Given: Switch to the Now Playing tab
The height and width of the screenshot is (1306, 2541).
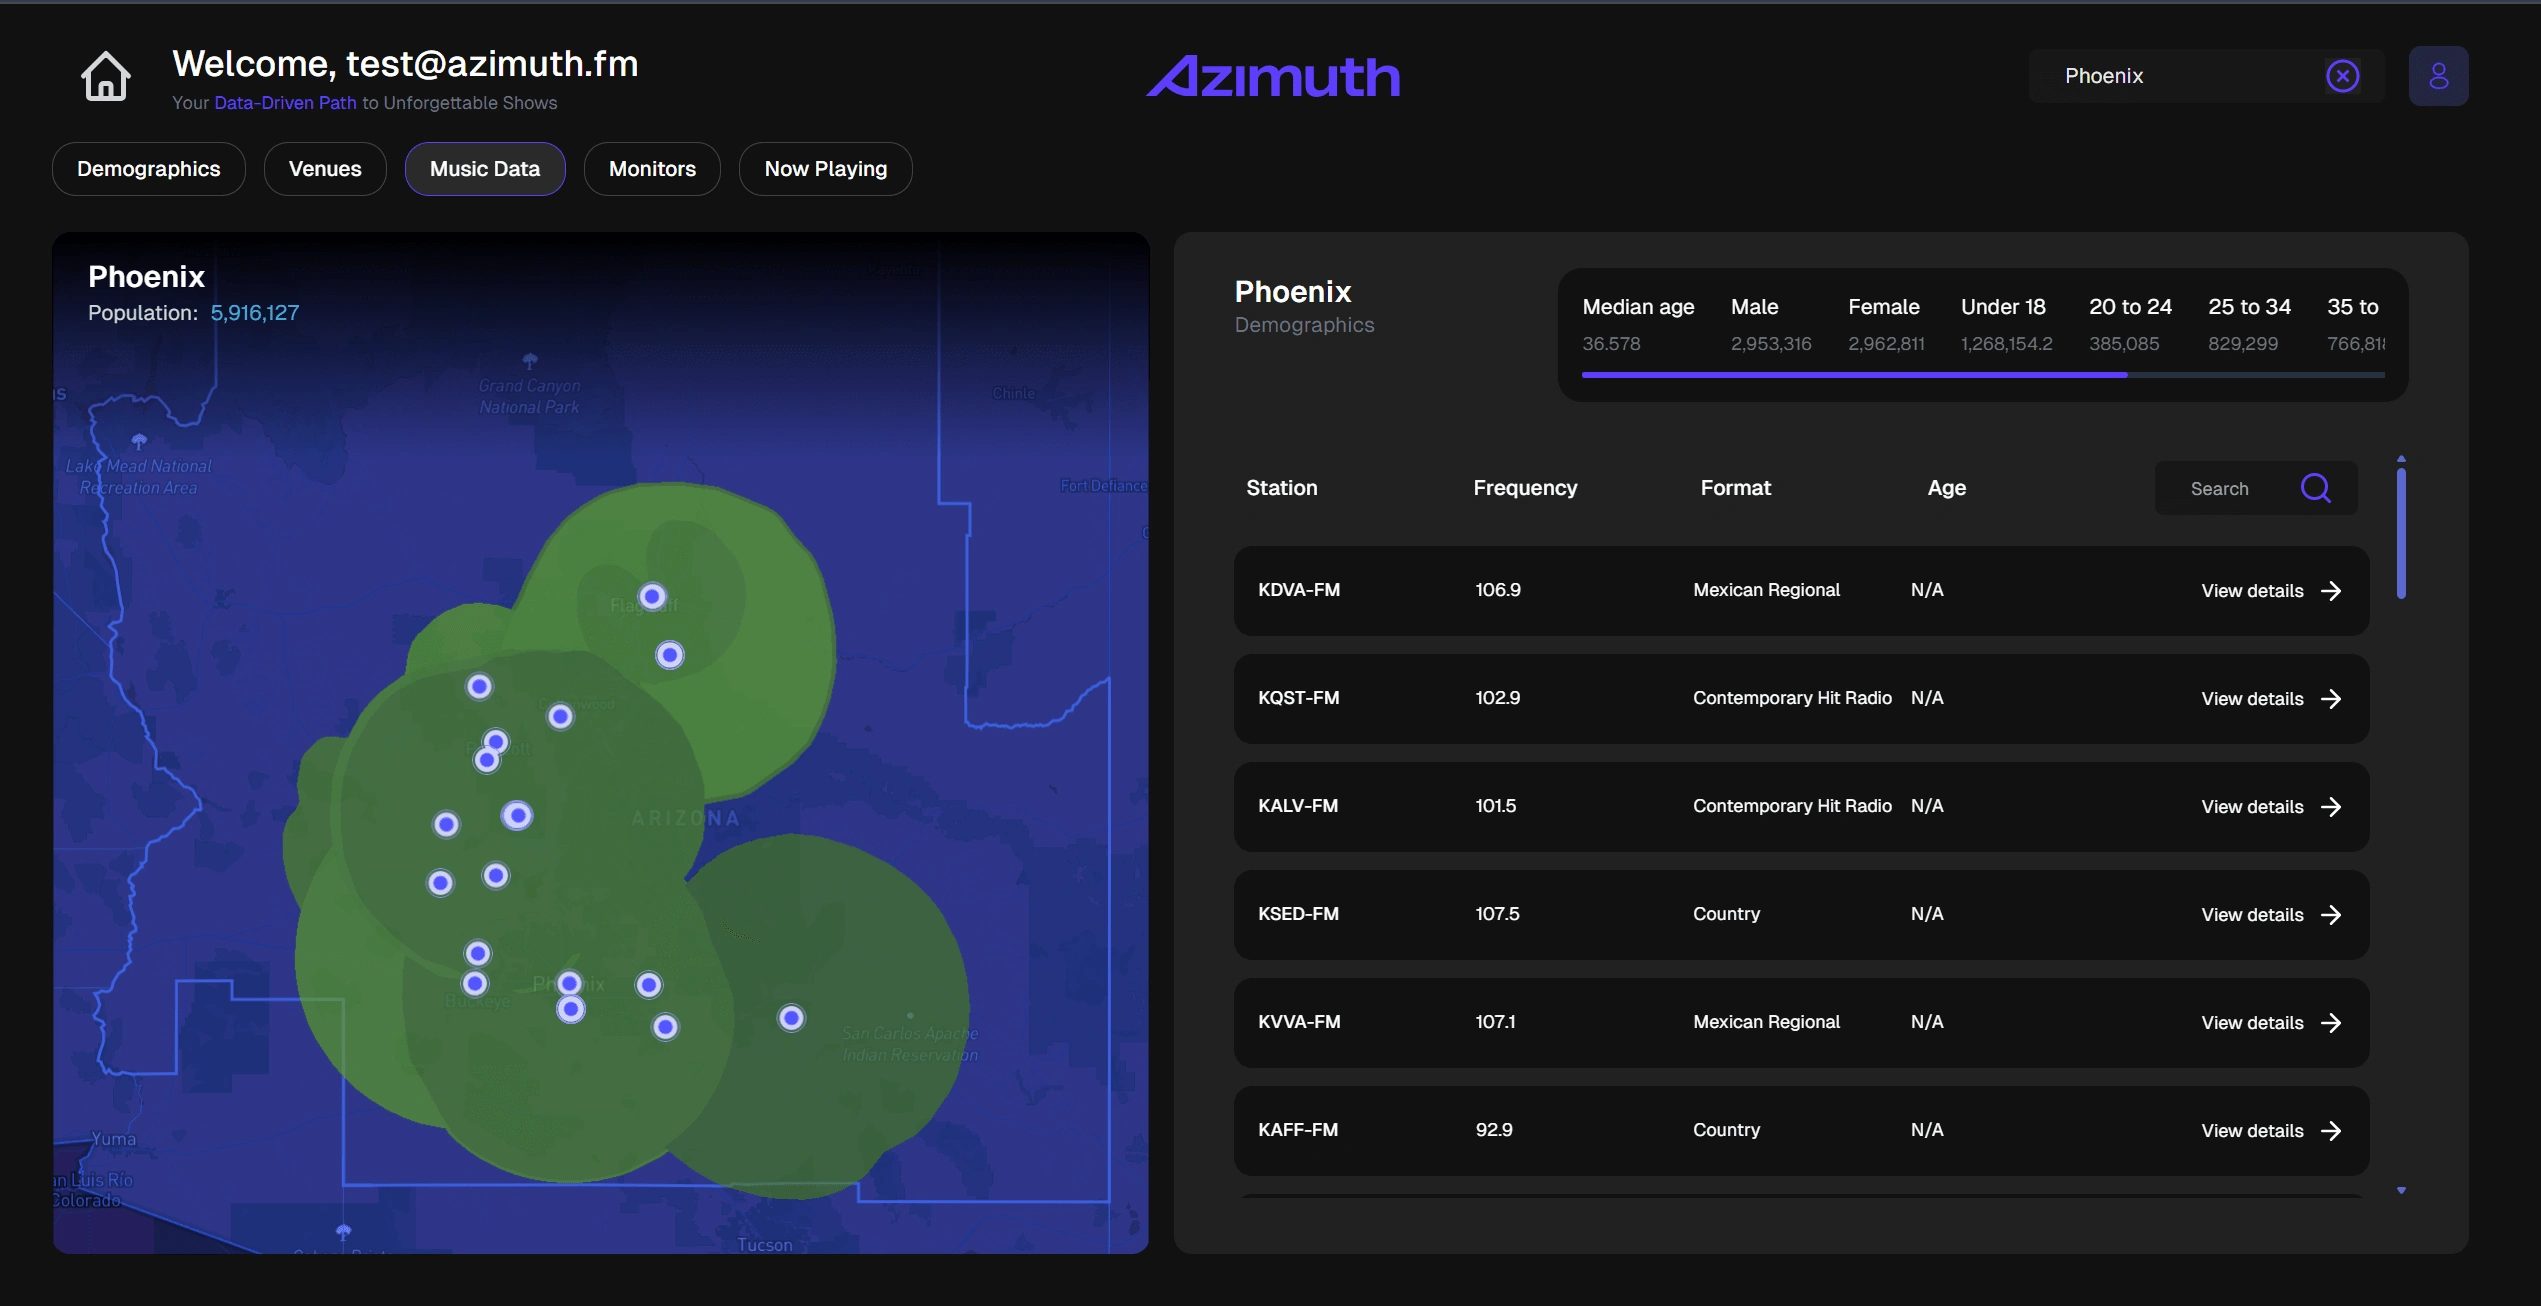Looking at the screenshot, I should [x=826, y=169].
